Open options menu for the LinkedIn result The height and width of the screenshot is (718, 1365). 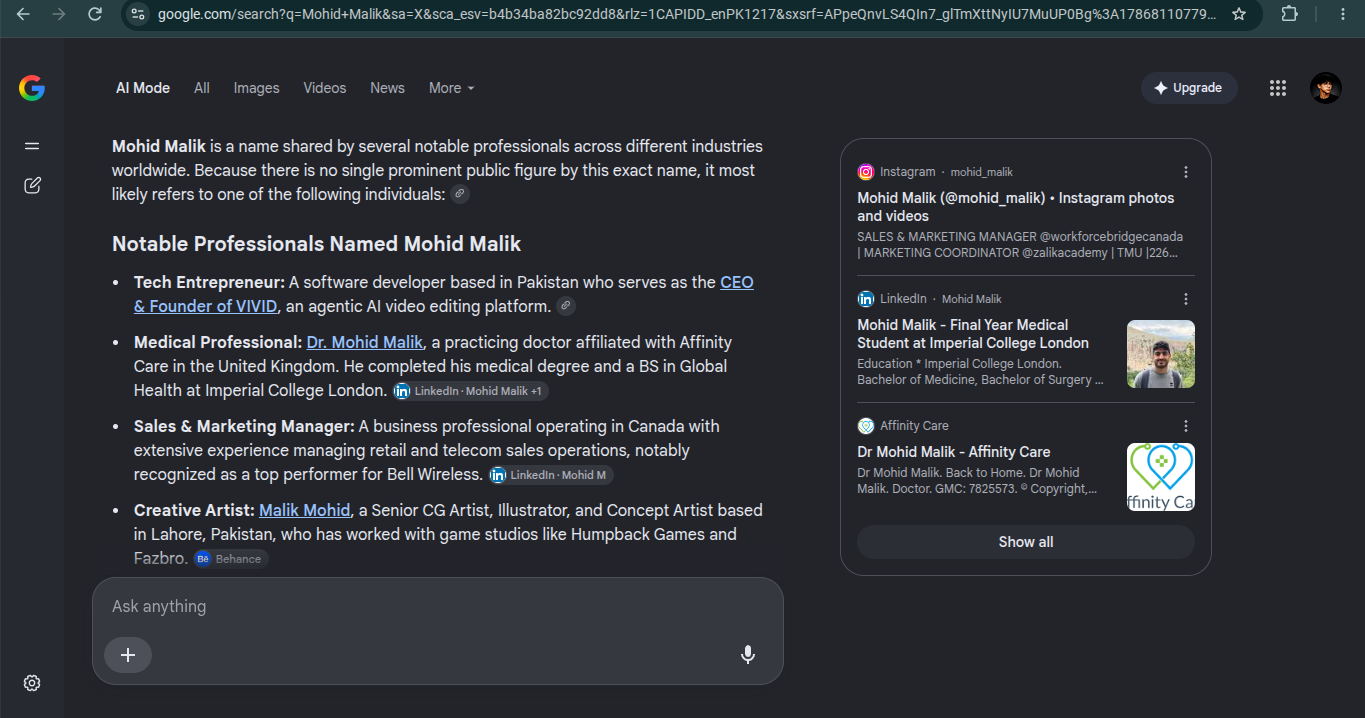click(x=1186, y=299)
